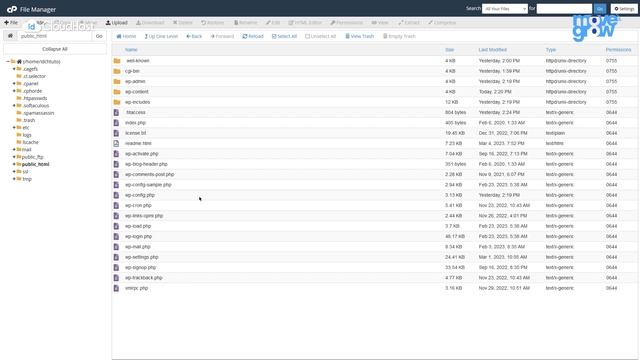Click the Forward navigation button
The height and width of the screenshot is (360, 640).
pos(222,36)
